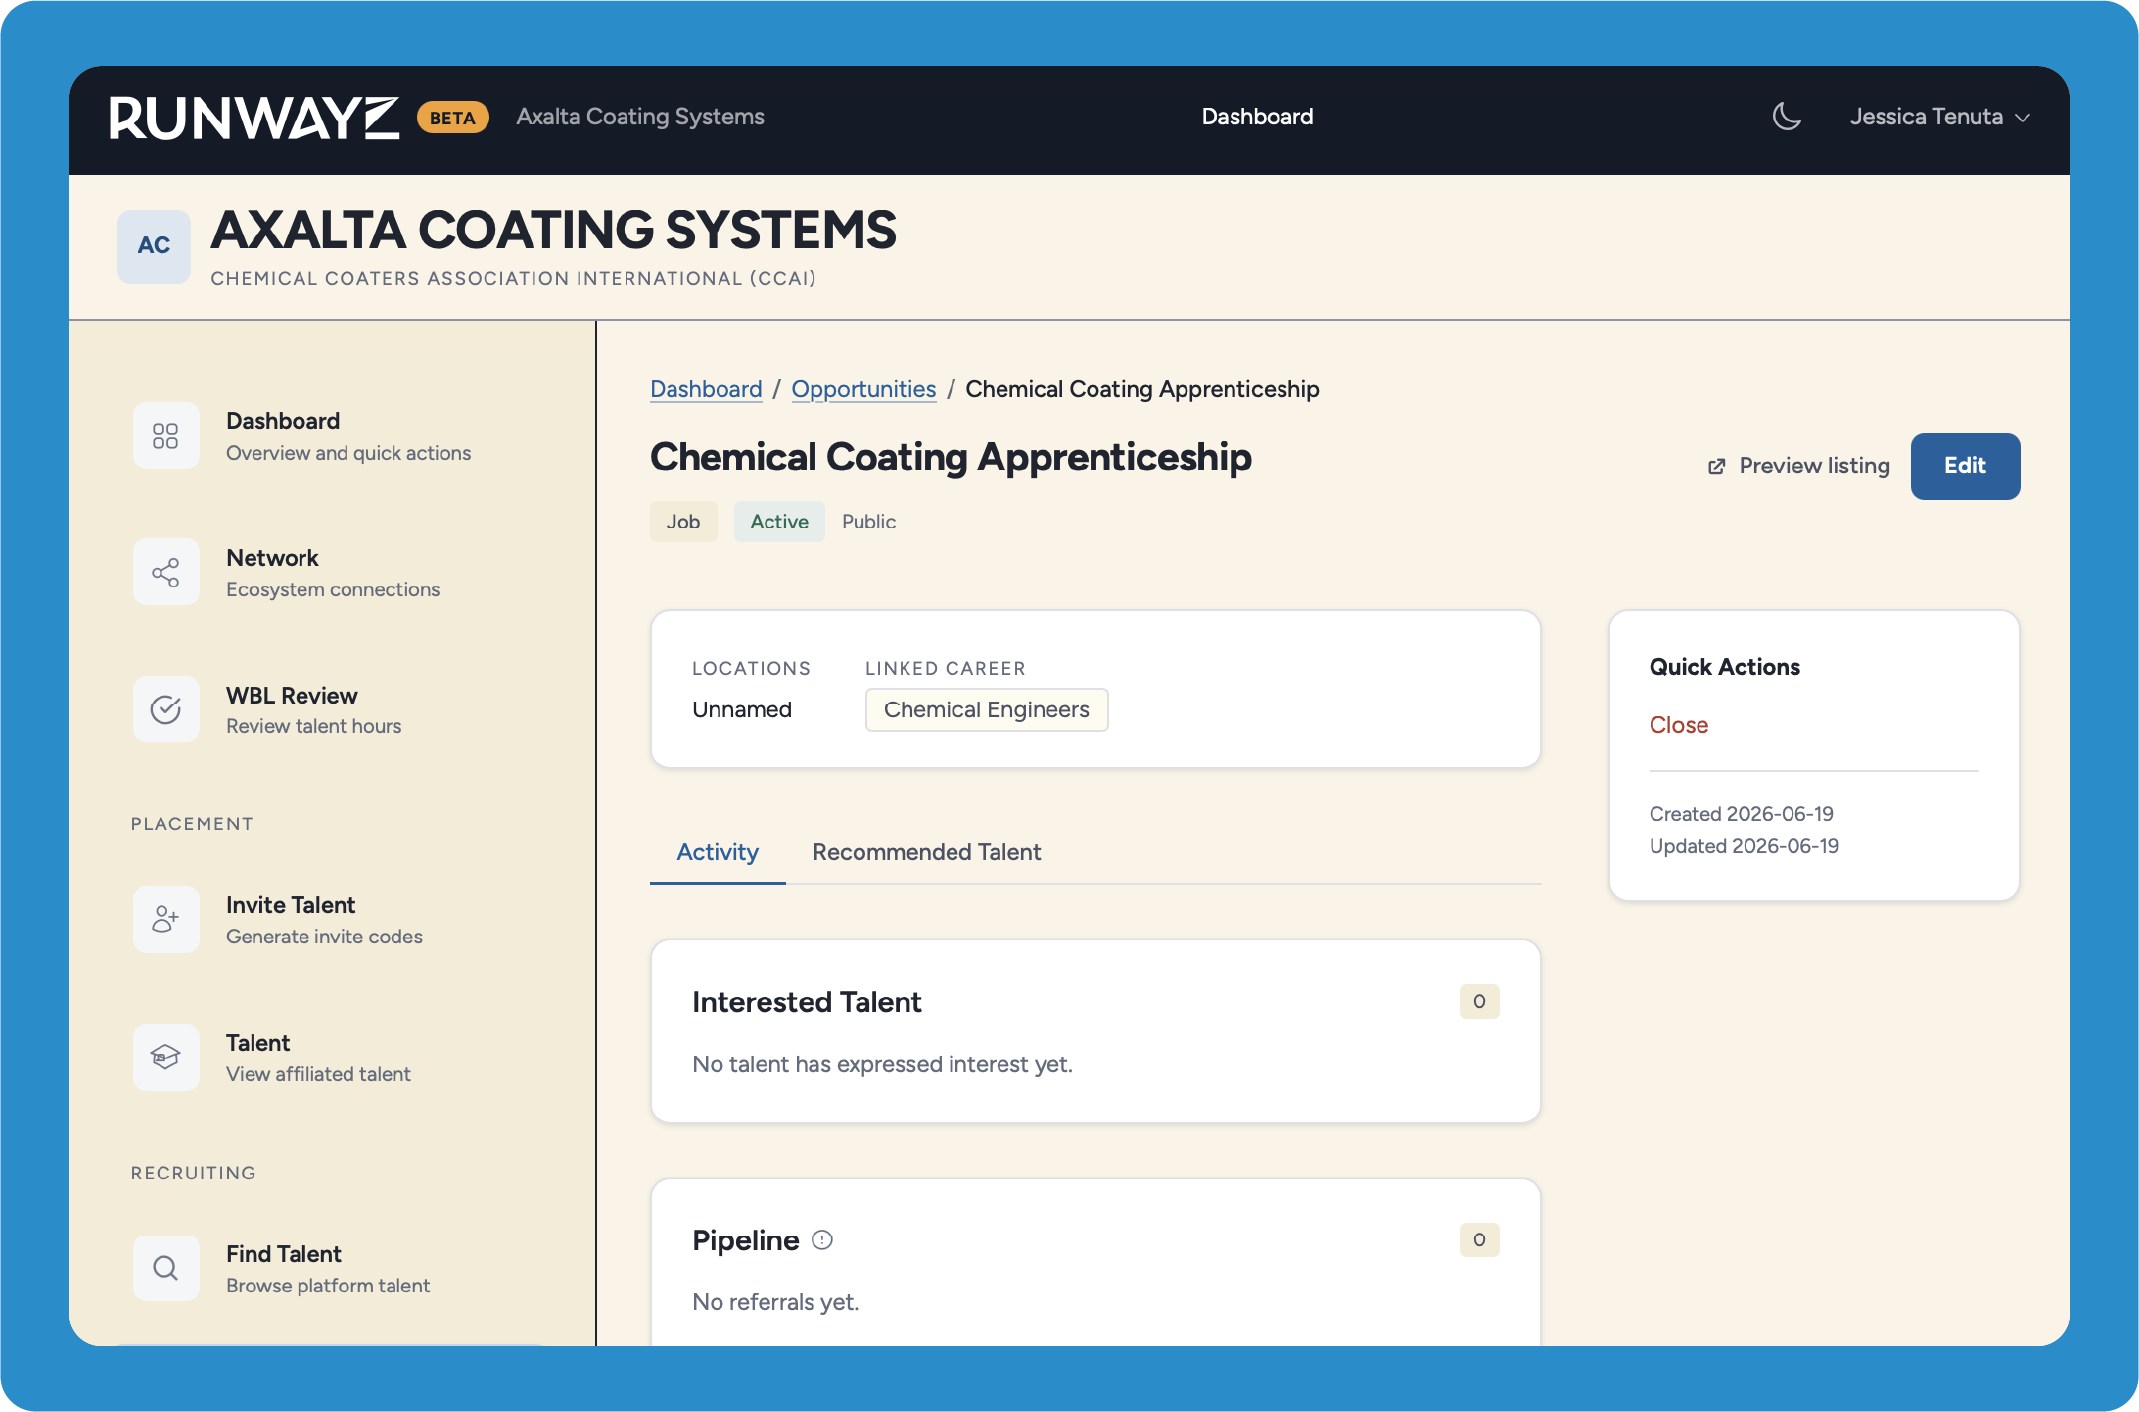Click the Network share icon
The width and height of the screenshot is (2139, 1412).
coord(166,573)
